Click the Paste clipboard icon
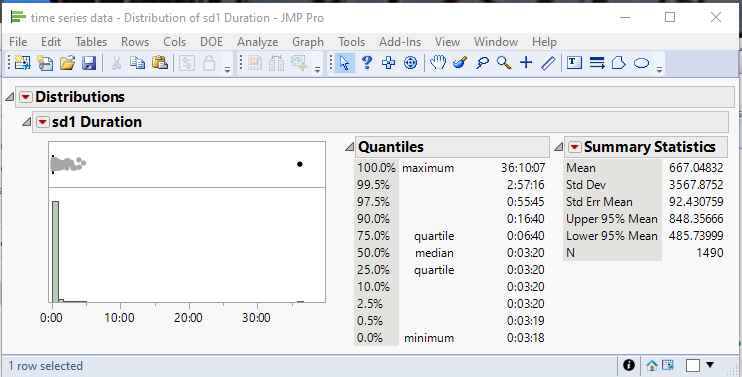The image size is (742, 377). 160,63
